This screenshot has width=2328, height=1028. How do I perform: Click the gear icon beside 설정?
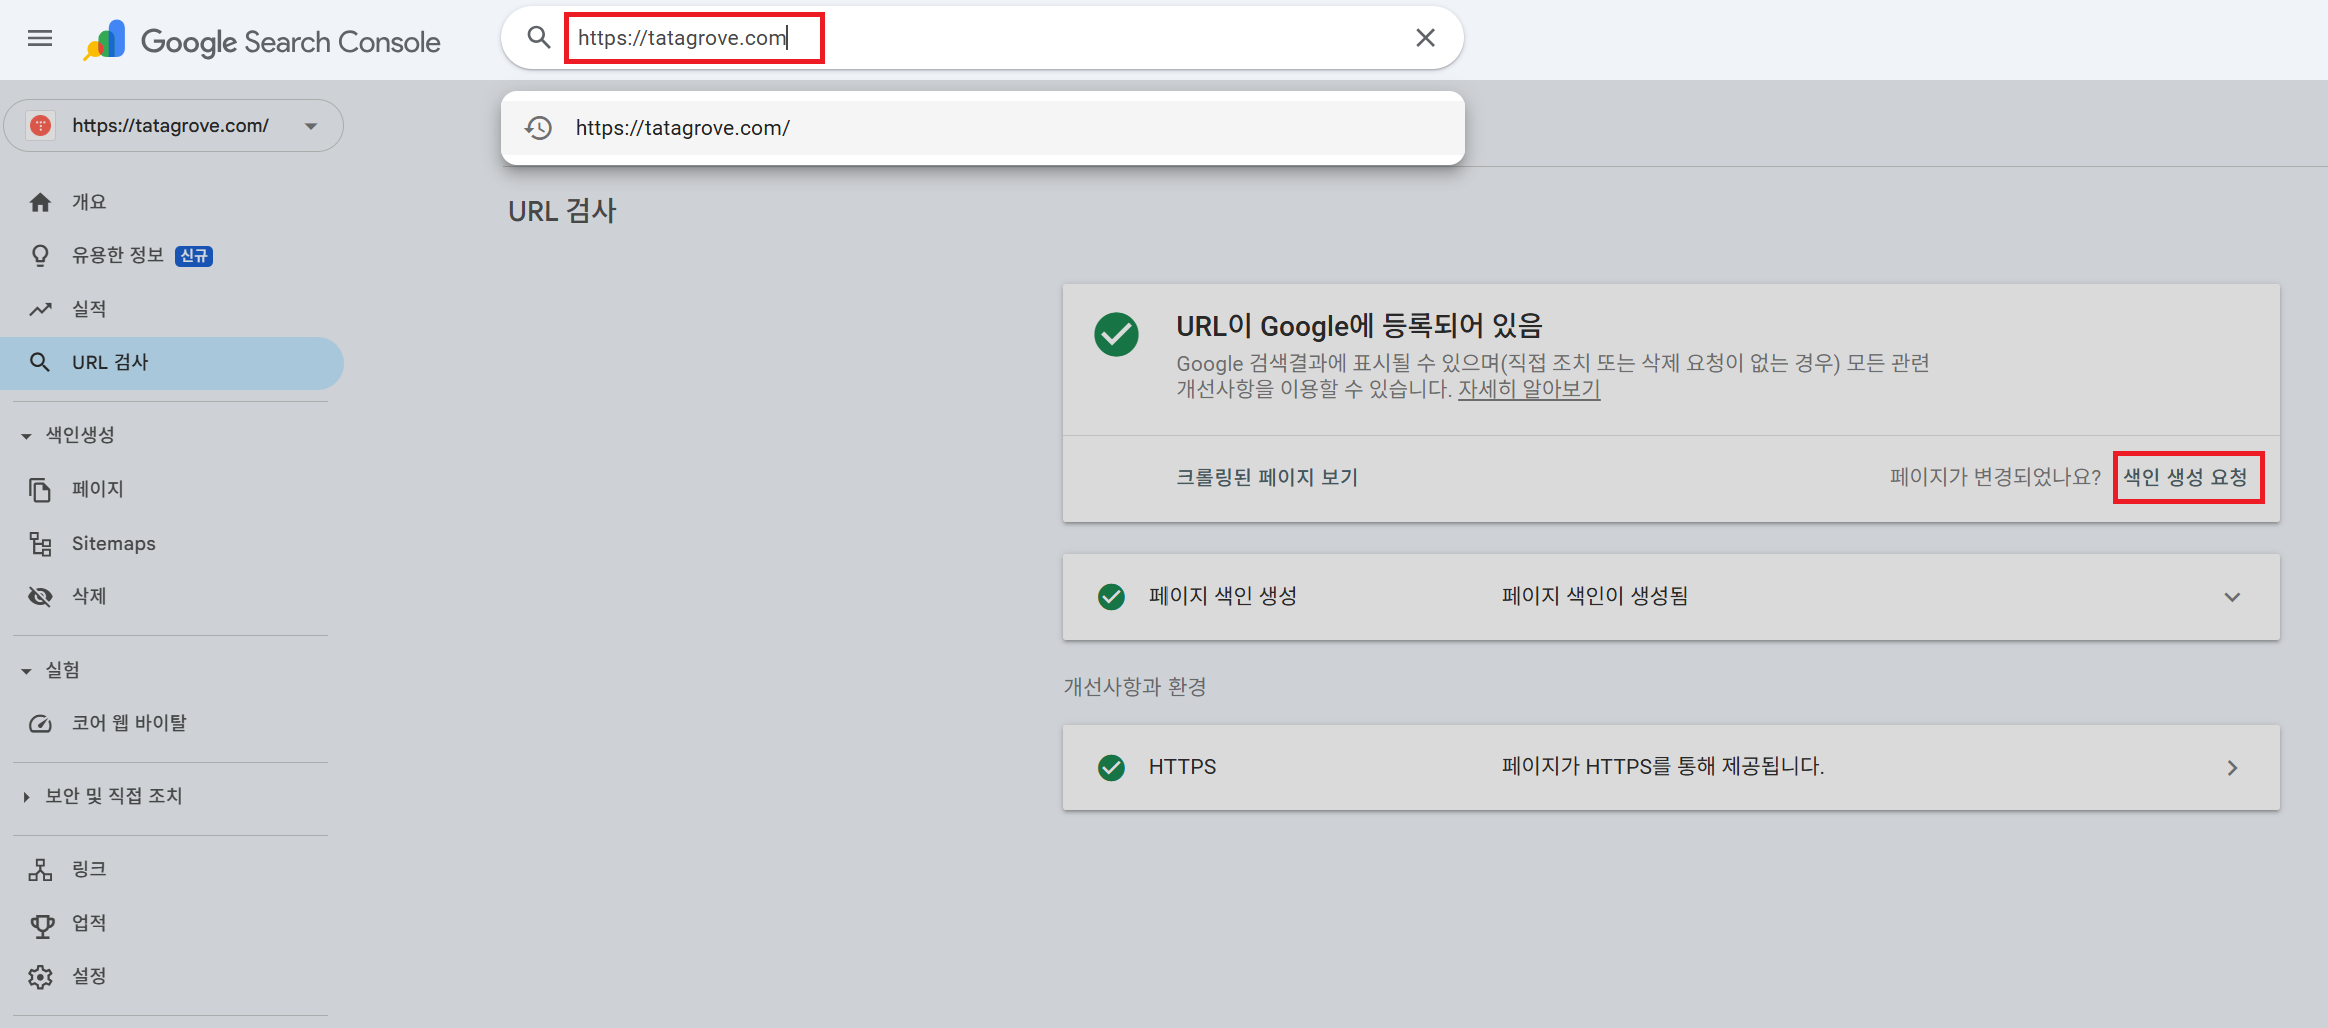(40, 976)
